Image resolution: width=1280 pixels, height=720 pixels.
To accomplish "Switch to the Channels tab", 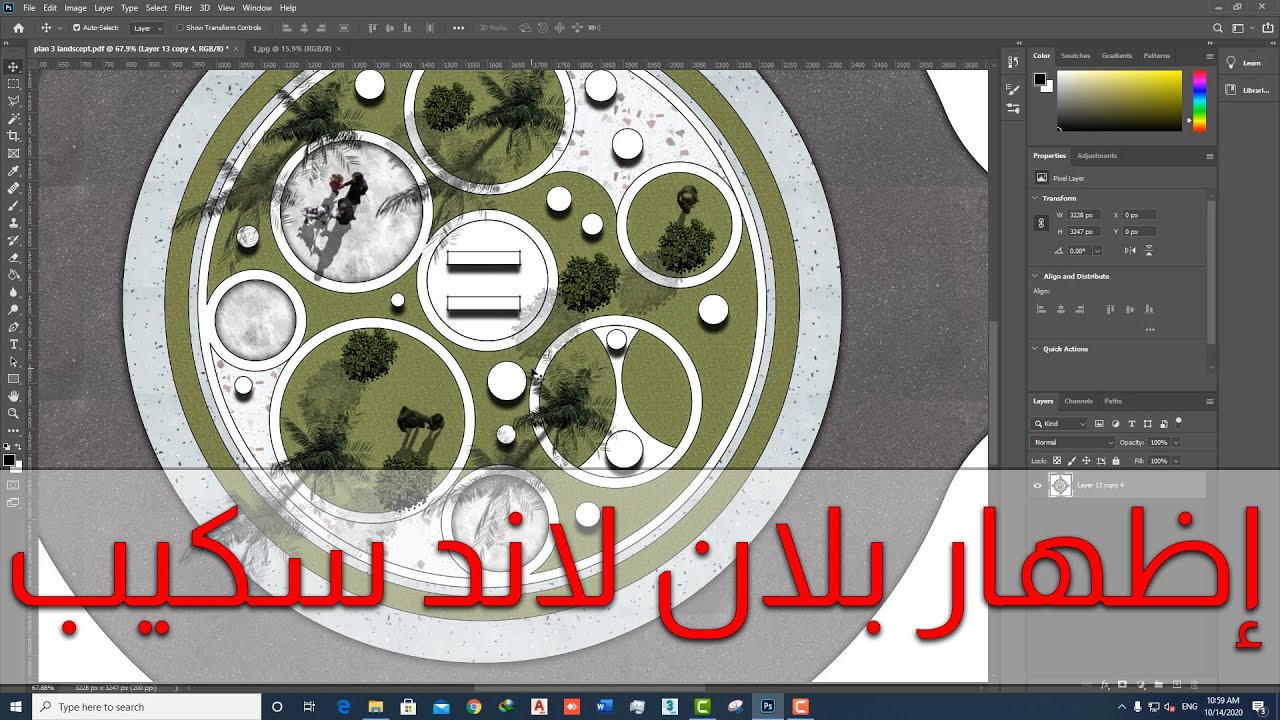I will click(1078, 401).
